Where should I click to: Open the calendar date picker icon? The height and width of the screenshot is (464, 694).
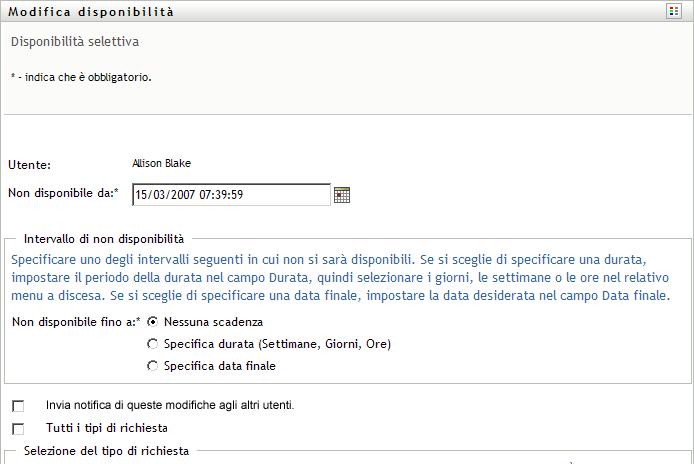342,195
